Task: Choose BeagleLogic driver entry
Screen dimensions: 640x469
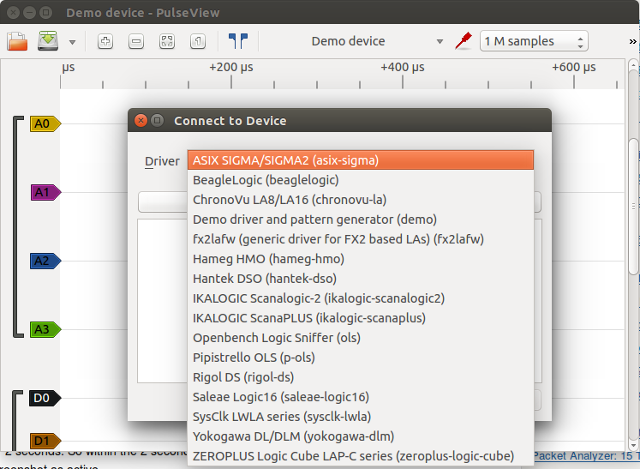Action: coord(361,180)
